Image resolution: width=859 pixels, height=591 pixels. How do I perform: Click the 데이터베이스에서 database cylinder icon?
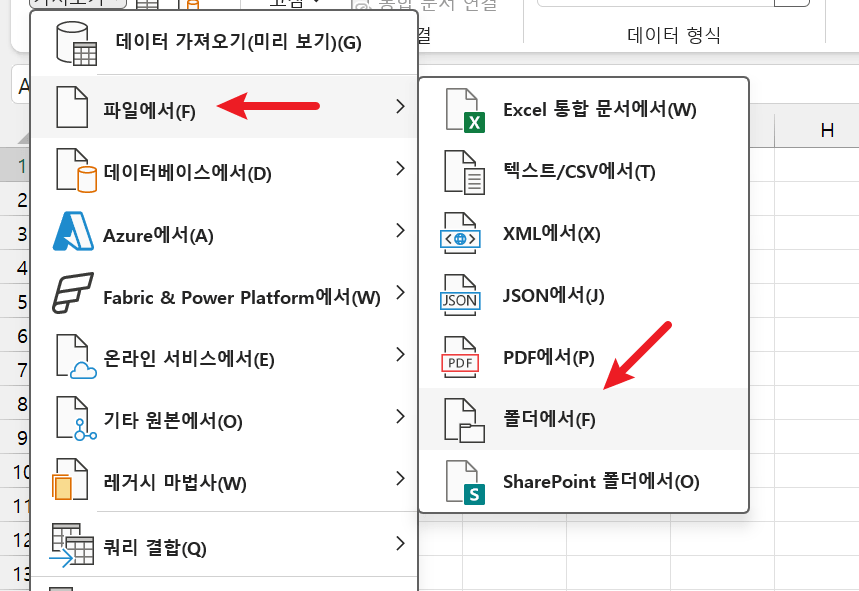point(77,170)
